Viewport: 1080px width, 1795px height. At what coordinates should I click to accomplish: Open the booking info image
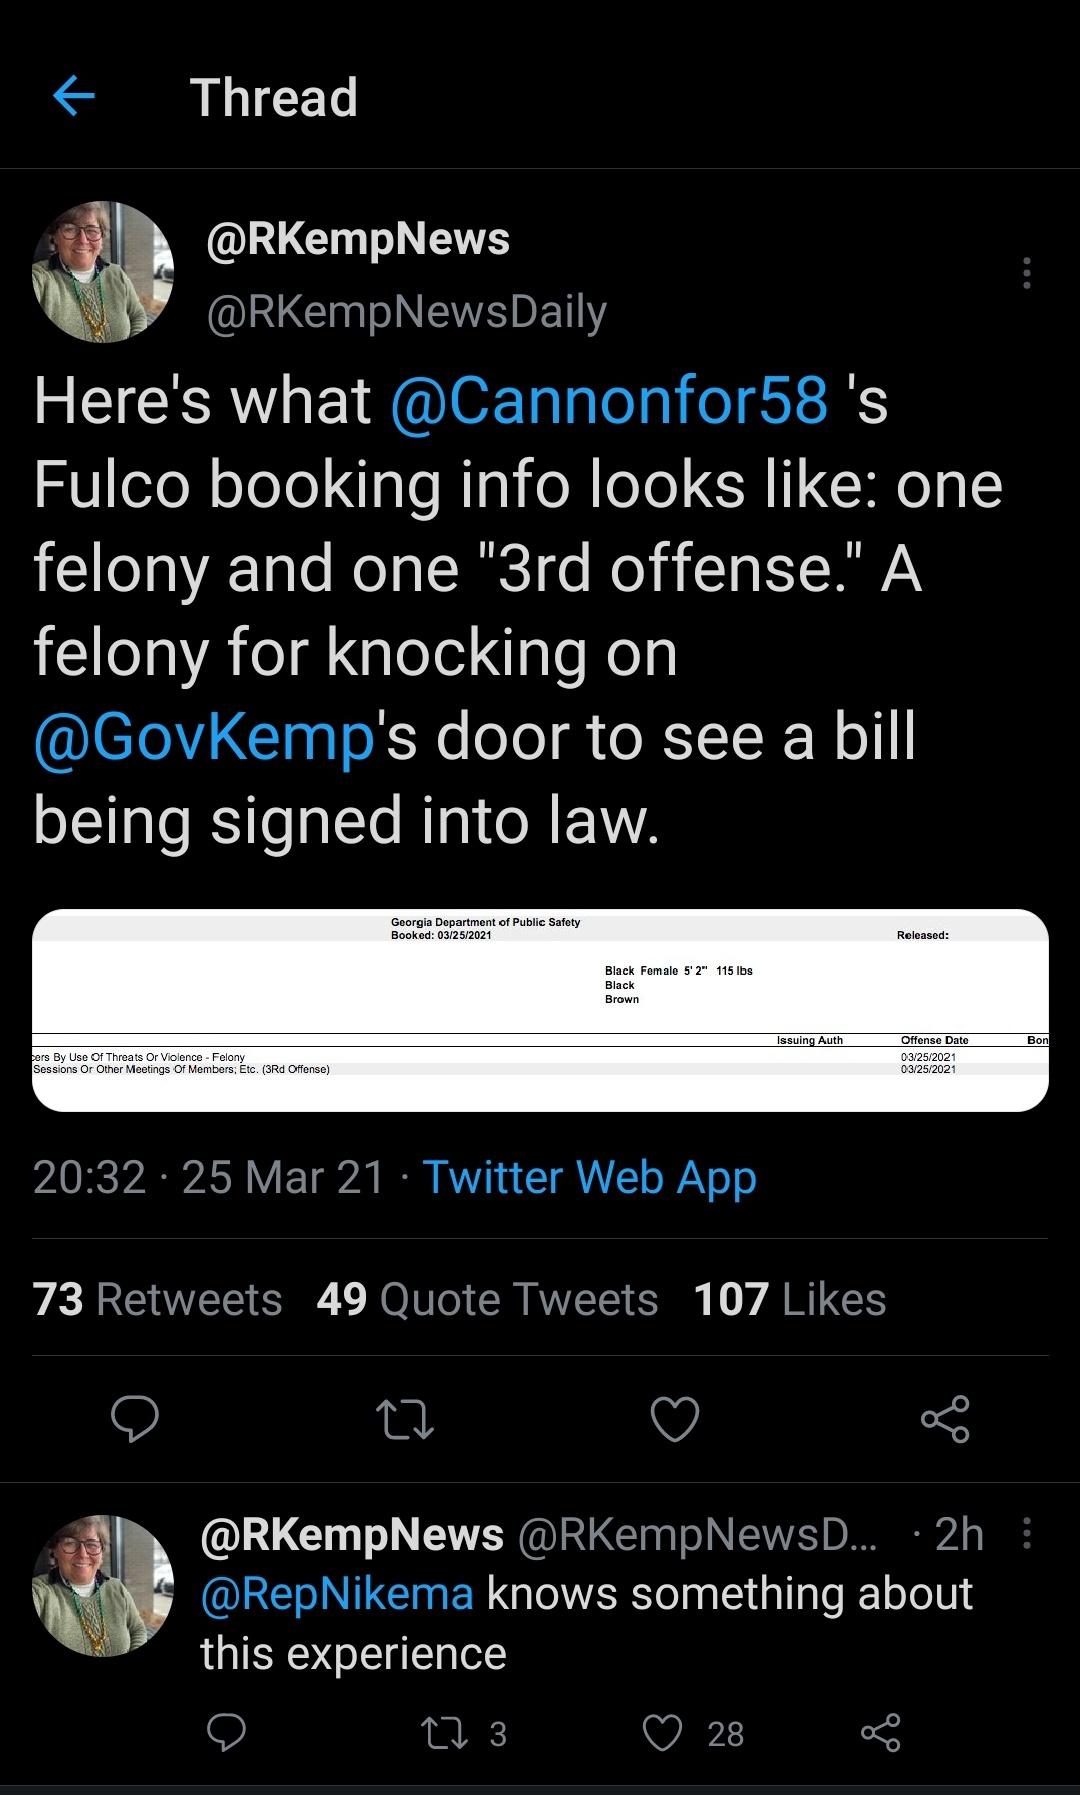pos(540,1010)
